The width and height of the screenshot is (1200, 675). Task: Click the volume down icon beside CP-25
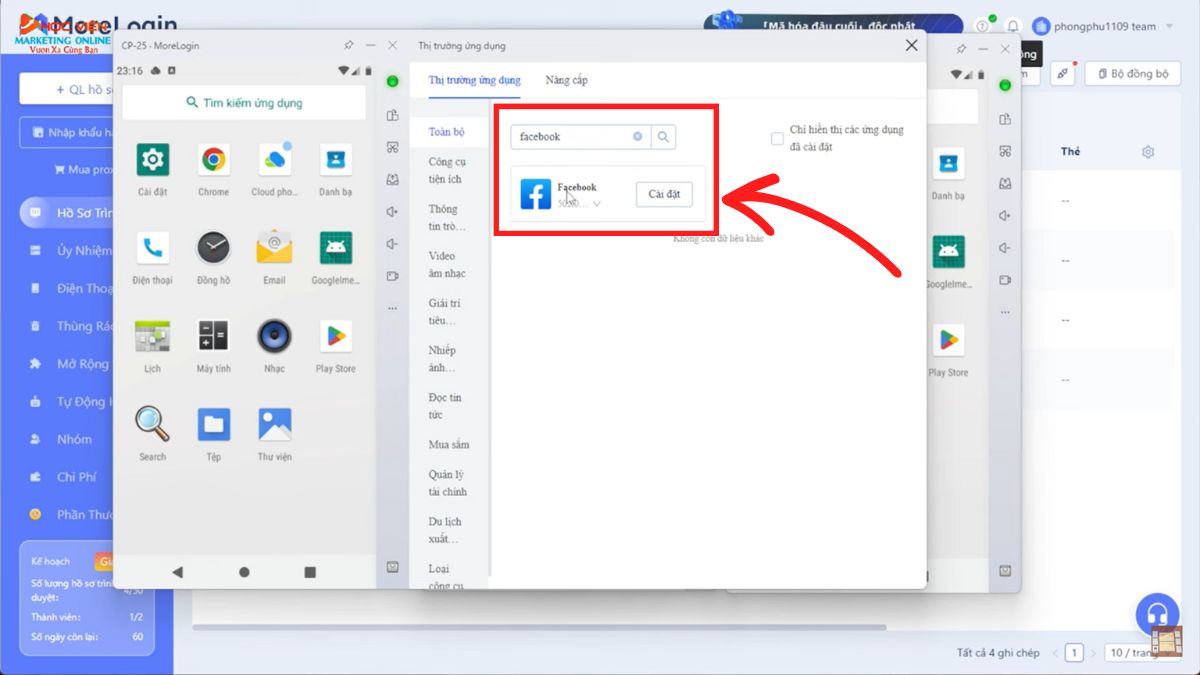coord(393,244)
